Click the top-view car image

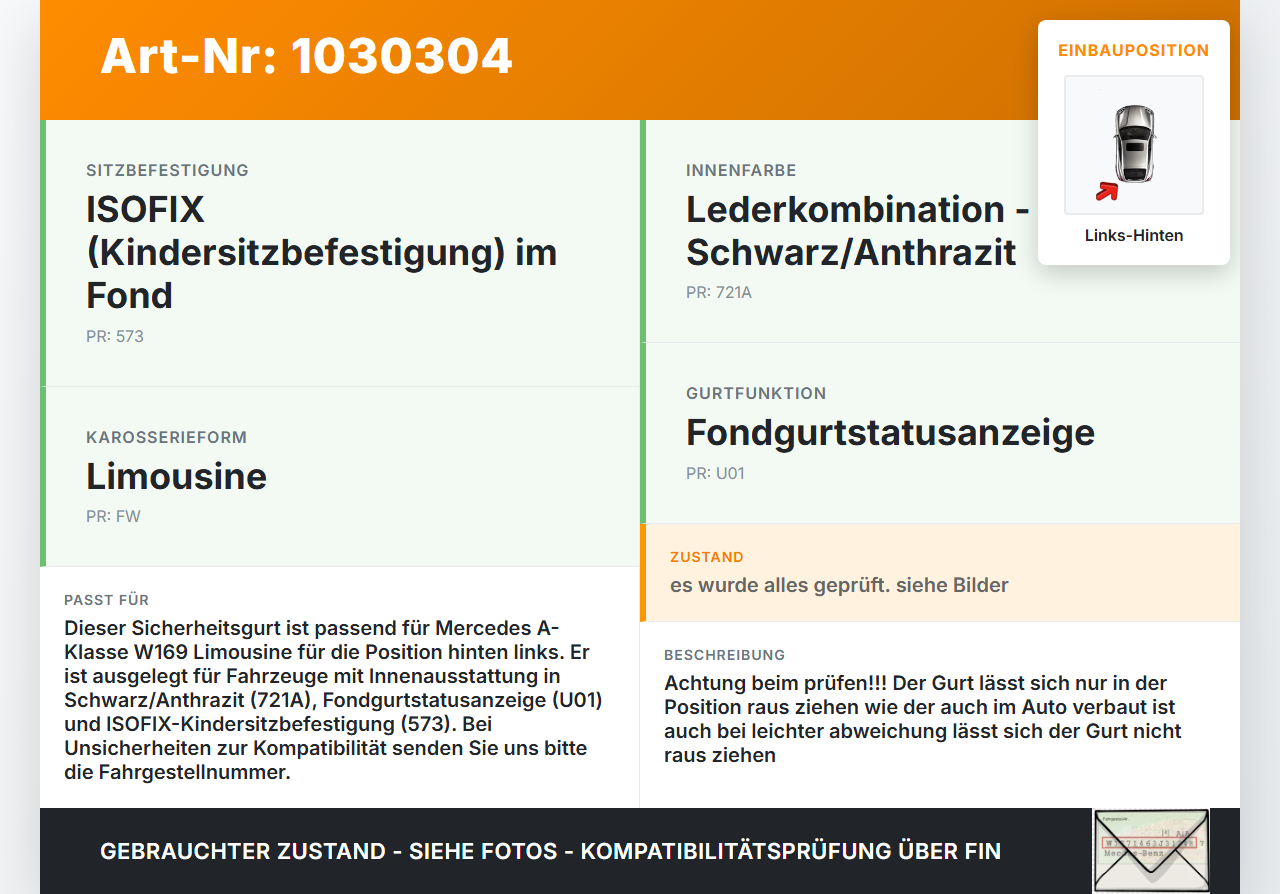(1134, 145)
